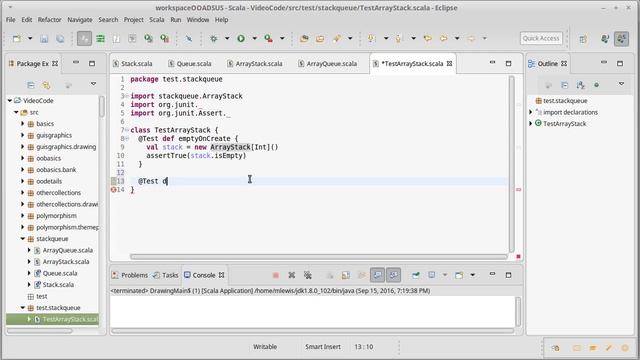Click the editor vertical scrollbar

[x=511, y=164]
